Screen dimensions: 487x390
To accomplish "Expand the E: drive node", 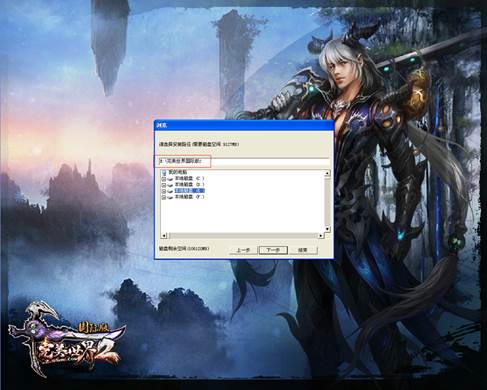I will pos(164,191).
